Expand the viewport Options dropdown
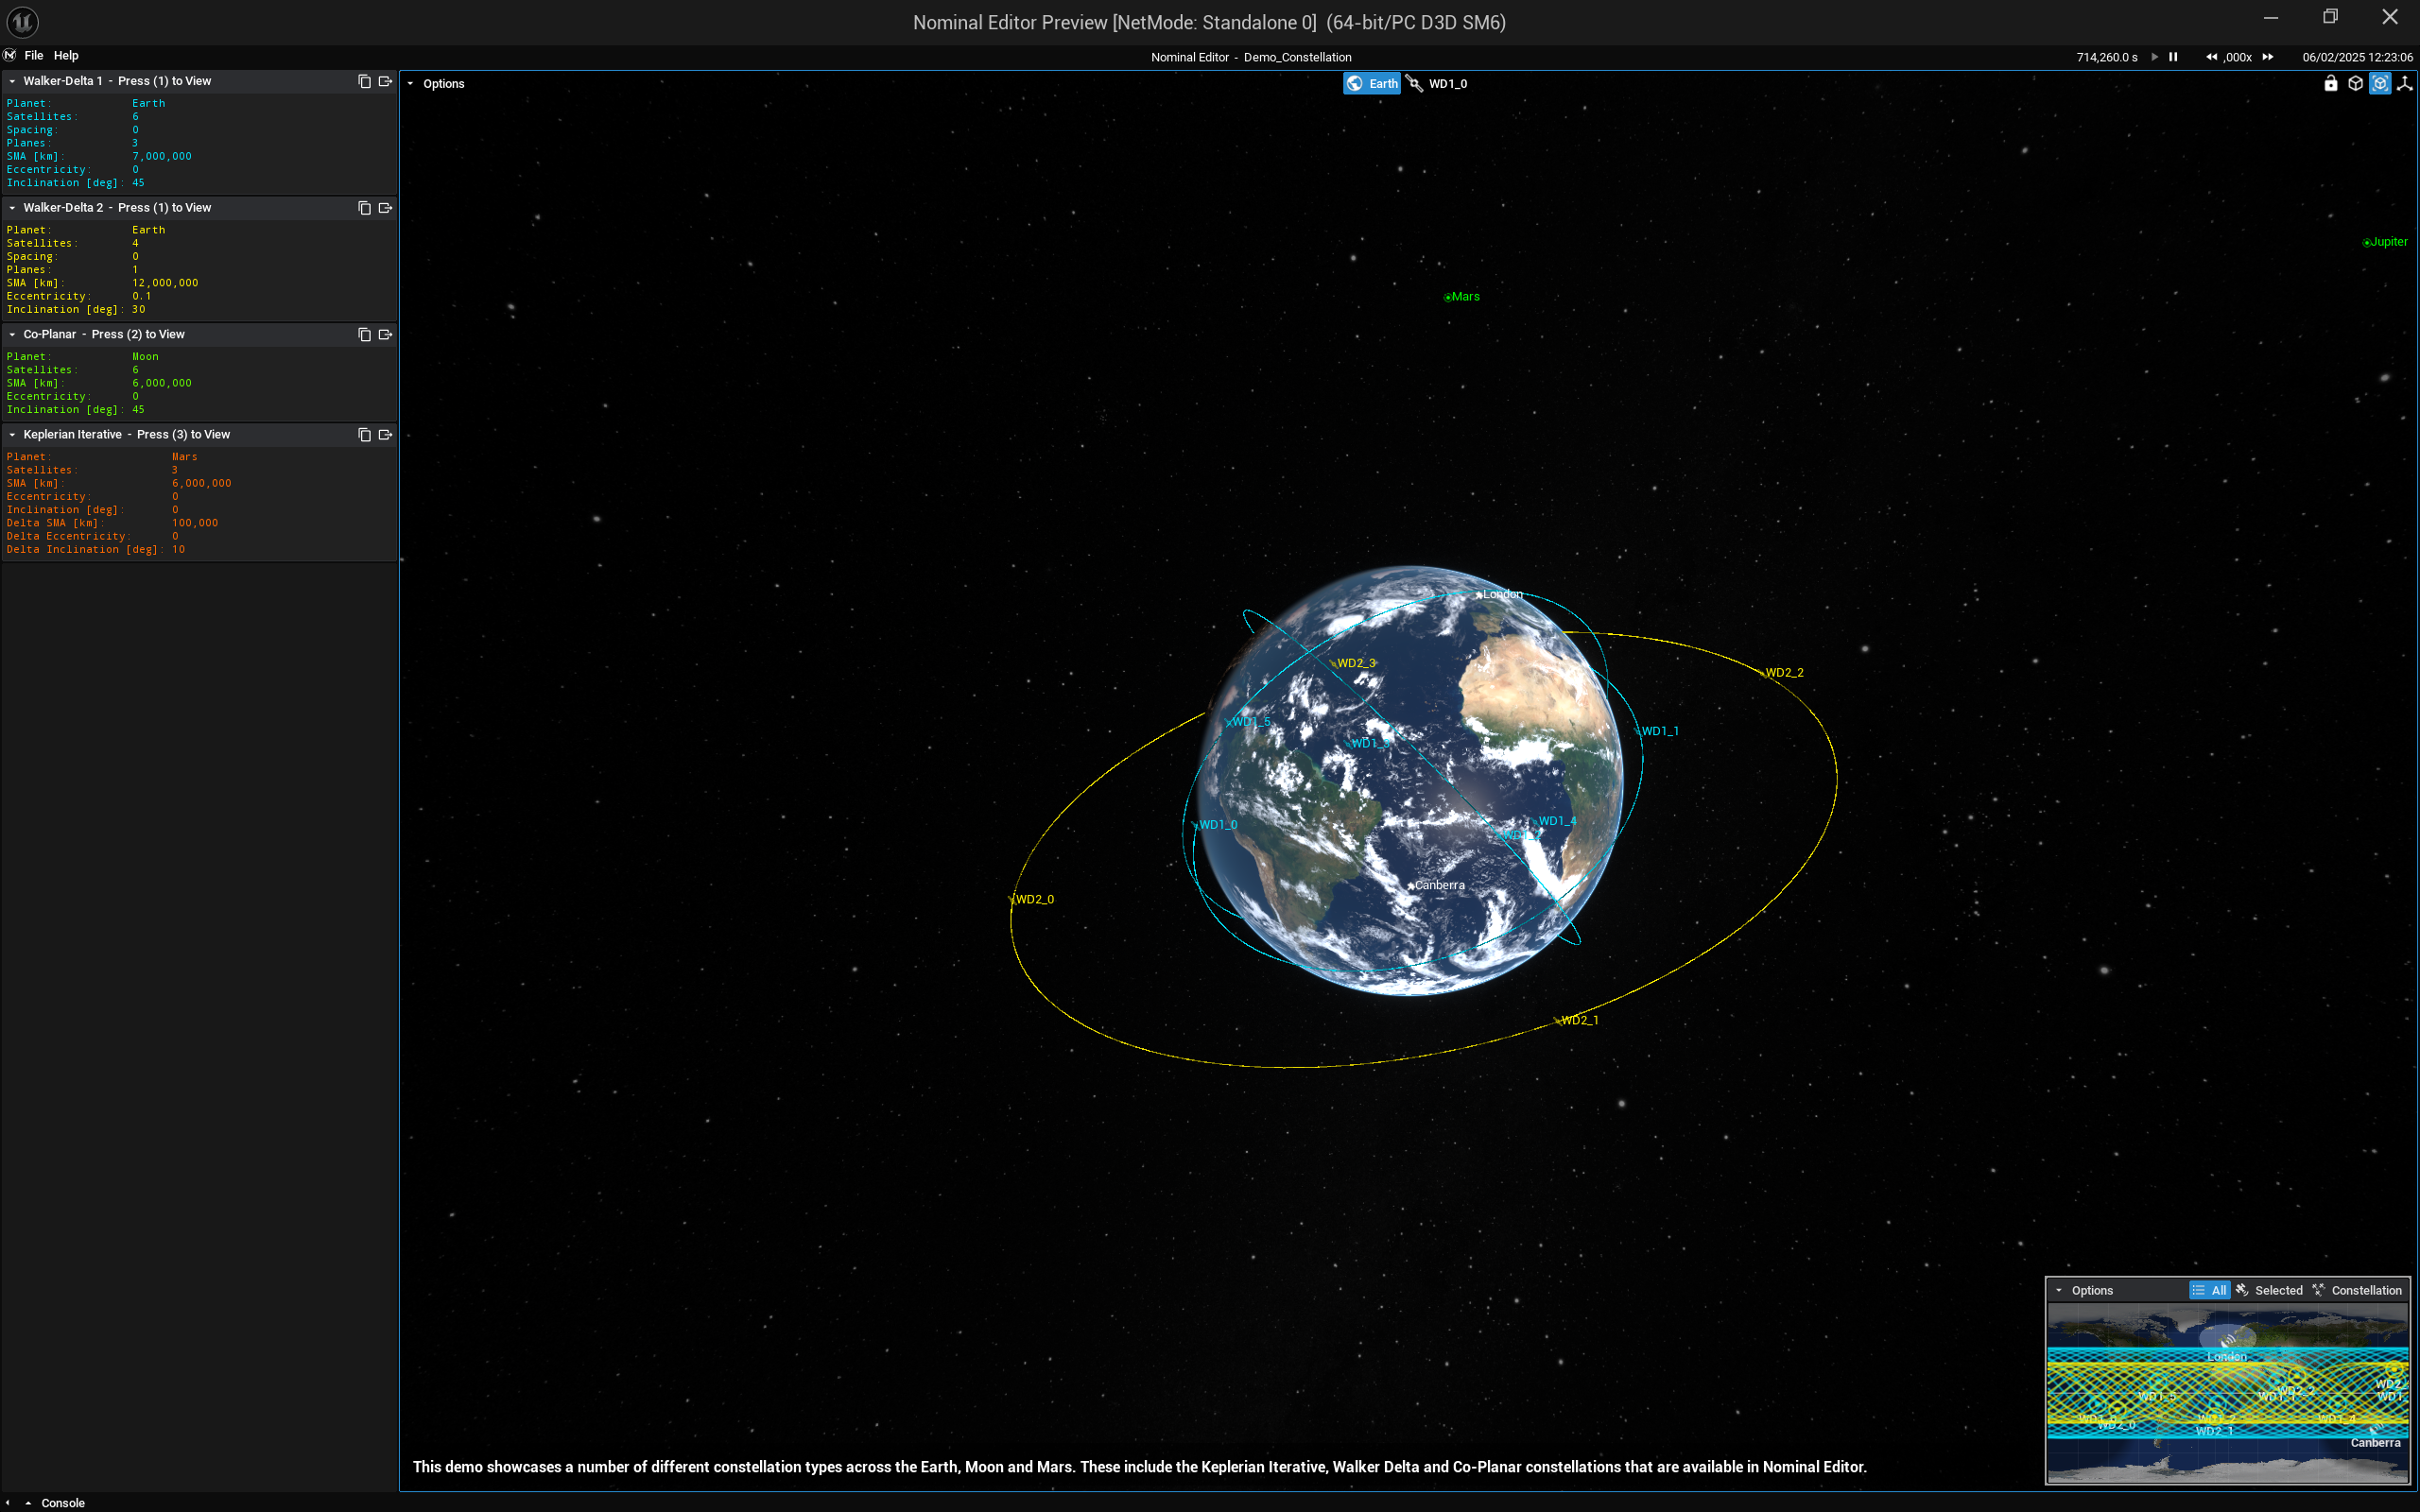This screenshot has height=1512, width=2420. pos(436,84)
